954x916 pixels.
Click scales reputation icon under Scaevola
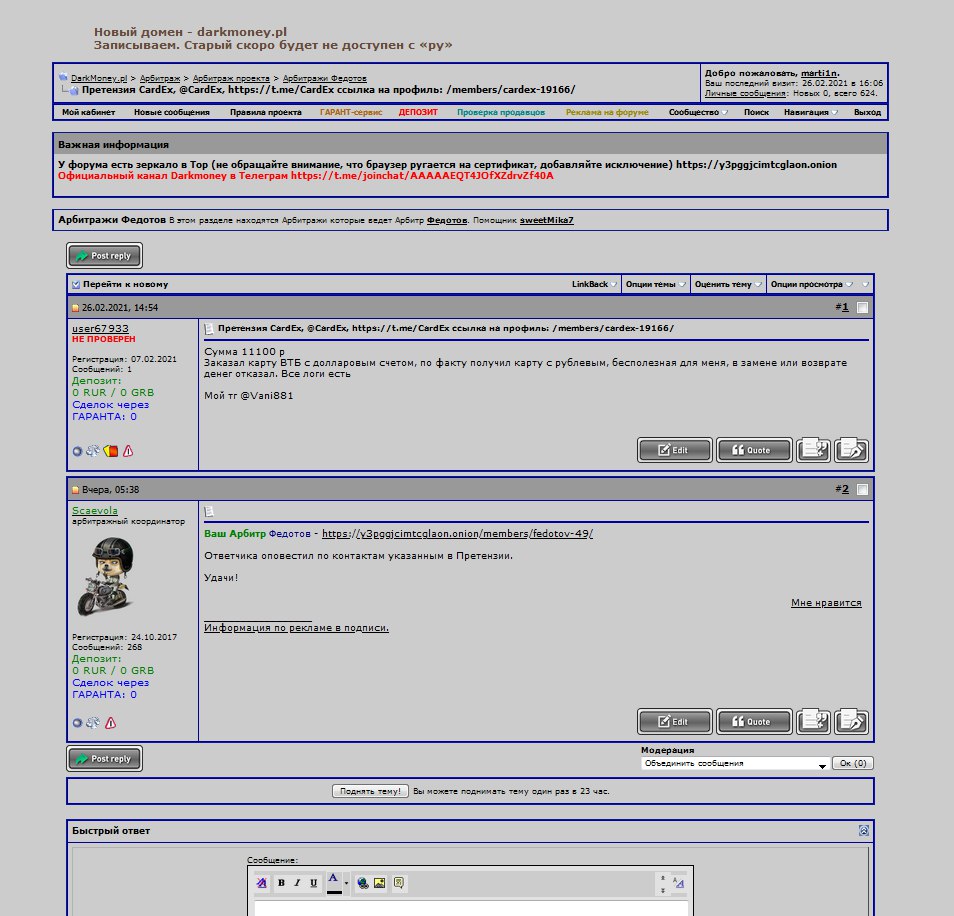pyautogui.click(x=92, y=723)
